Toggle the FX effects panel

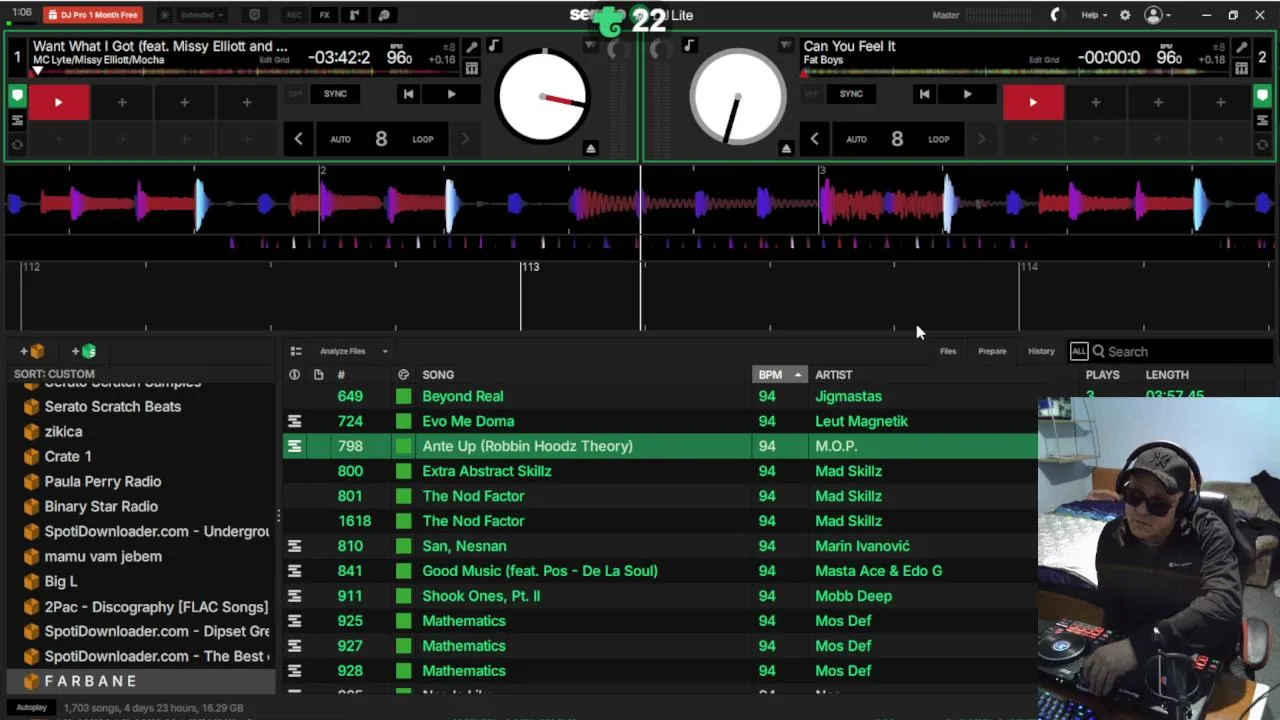coord(324,15)
